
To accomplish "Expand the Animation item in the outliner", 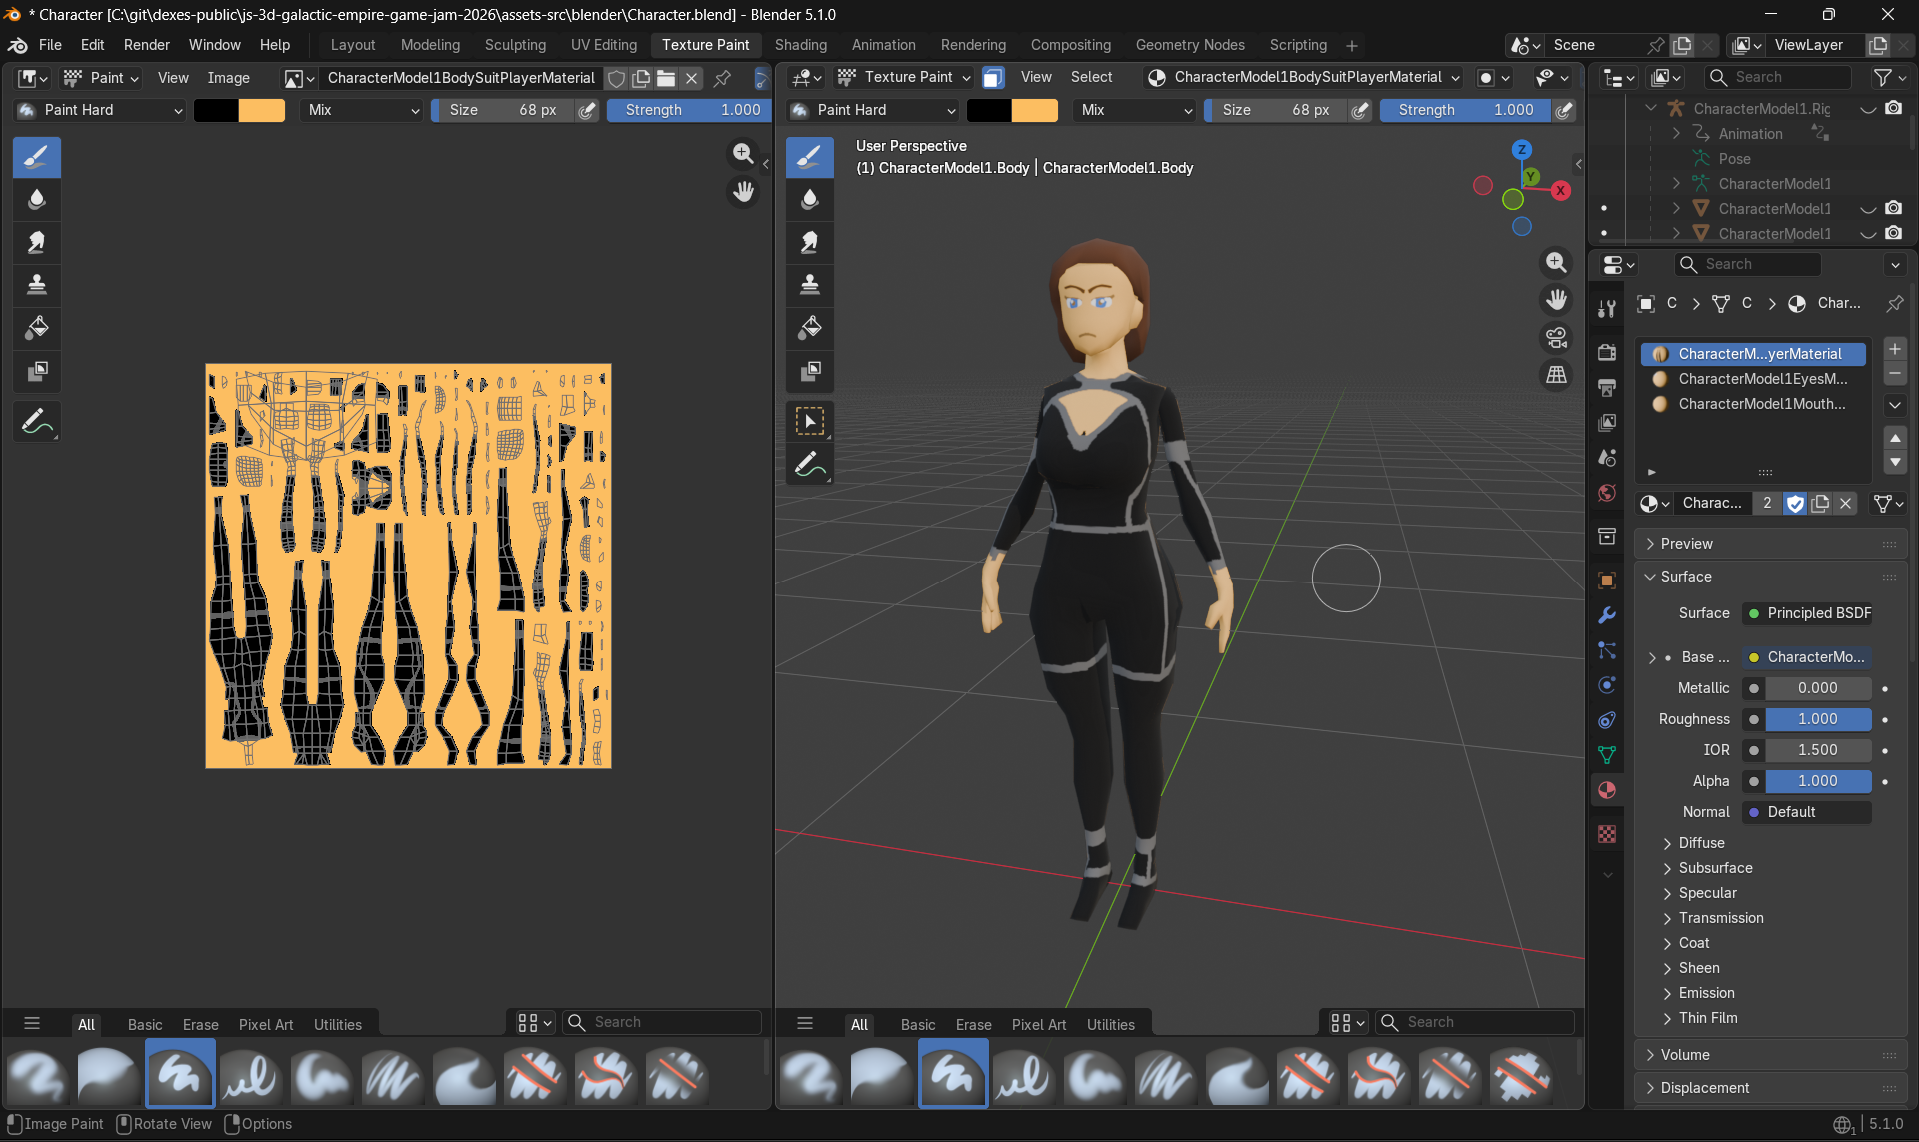I will point(1677,133).
